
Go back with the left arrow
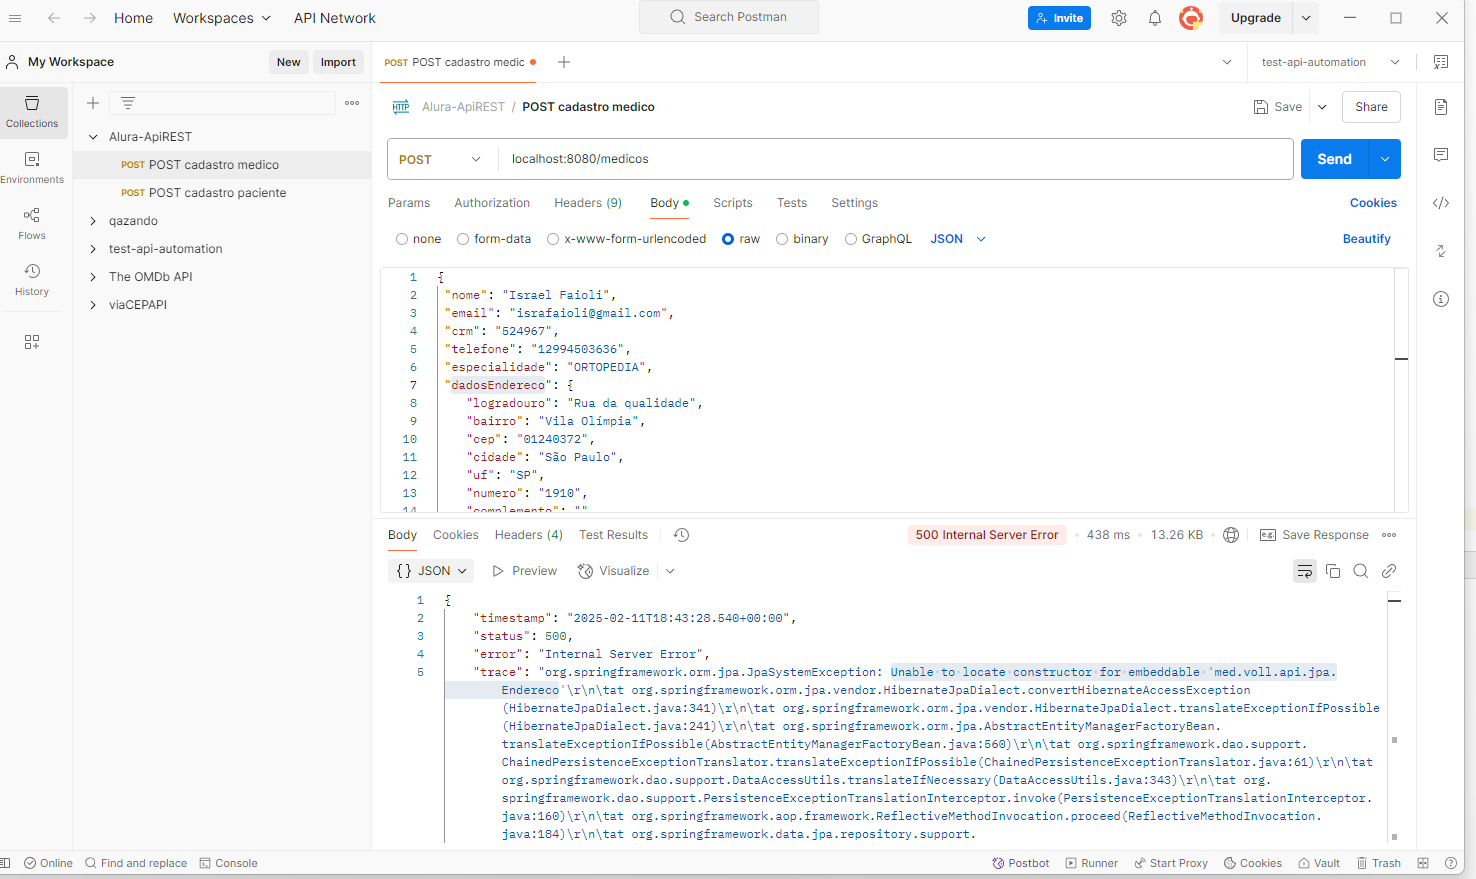tap(54, 18)
